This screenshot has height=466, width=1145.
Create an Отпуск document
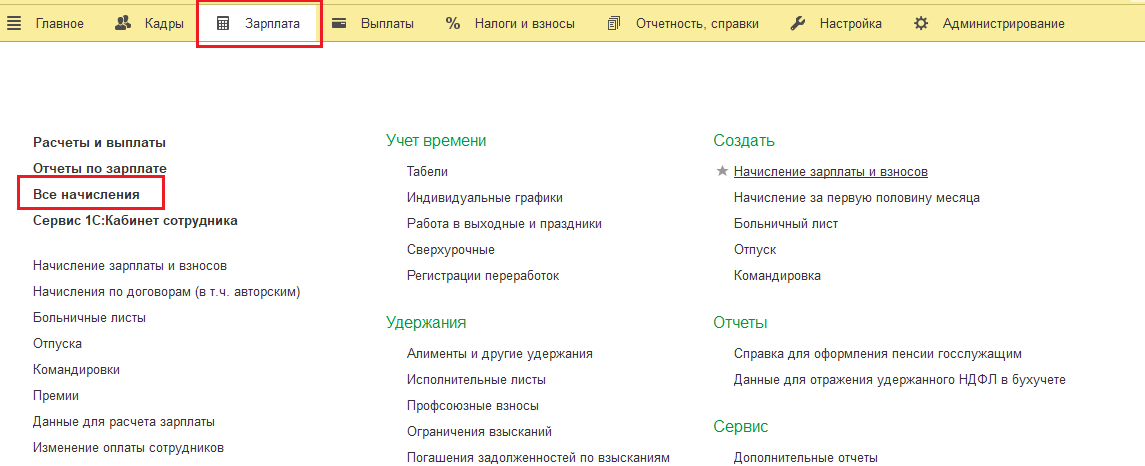pos(755,250)
